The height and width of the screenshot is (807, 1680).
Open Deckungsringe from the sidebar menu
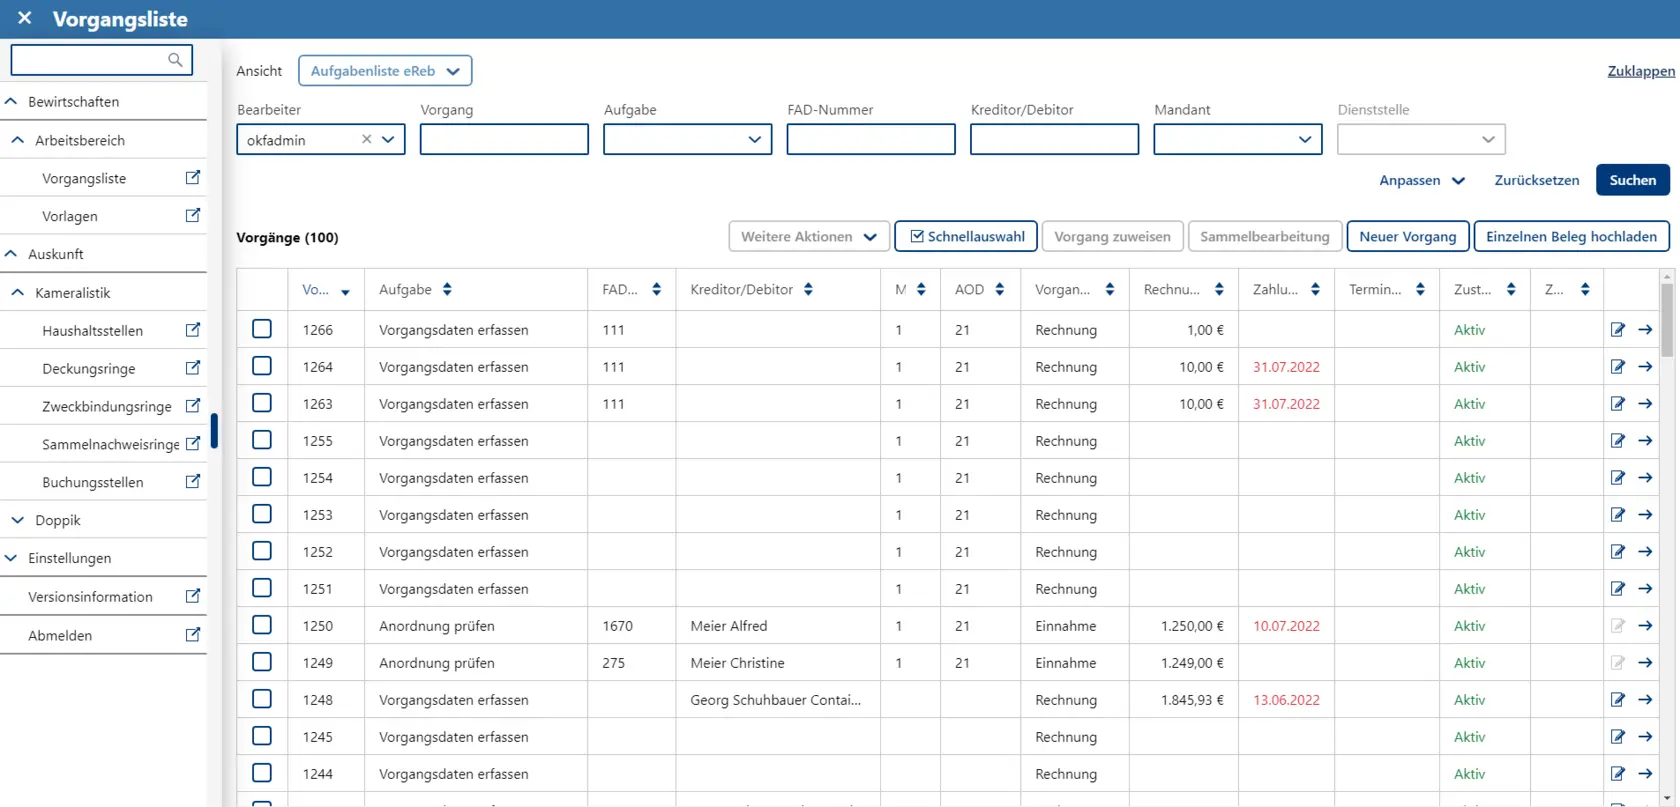[89, 368]
